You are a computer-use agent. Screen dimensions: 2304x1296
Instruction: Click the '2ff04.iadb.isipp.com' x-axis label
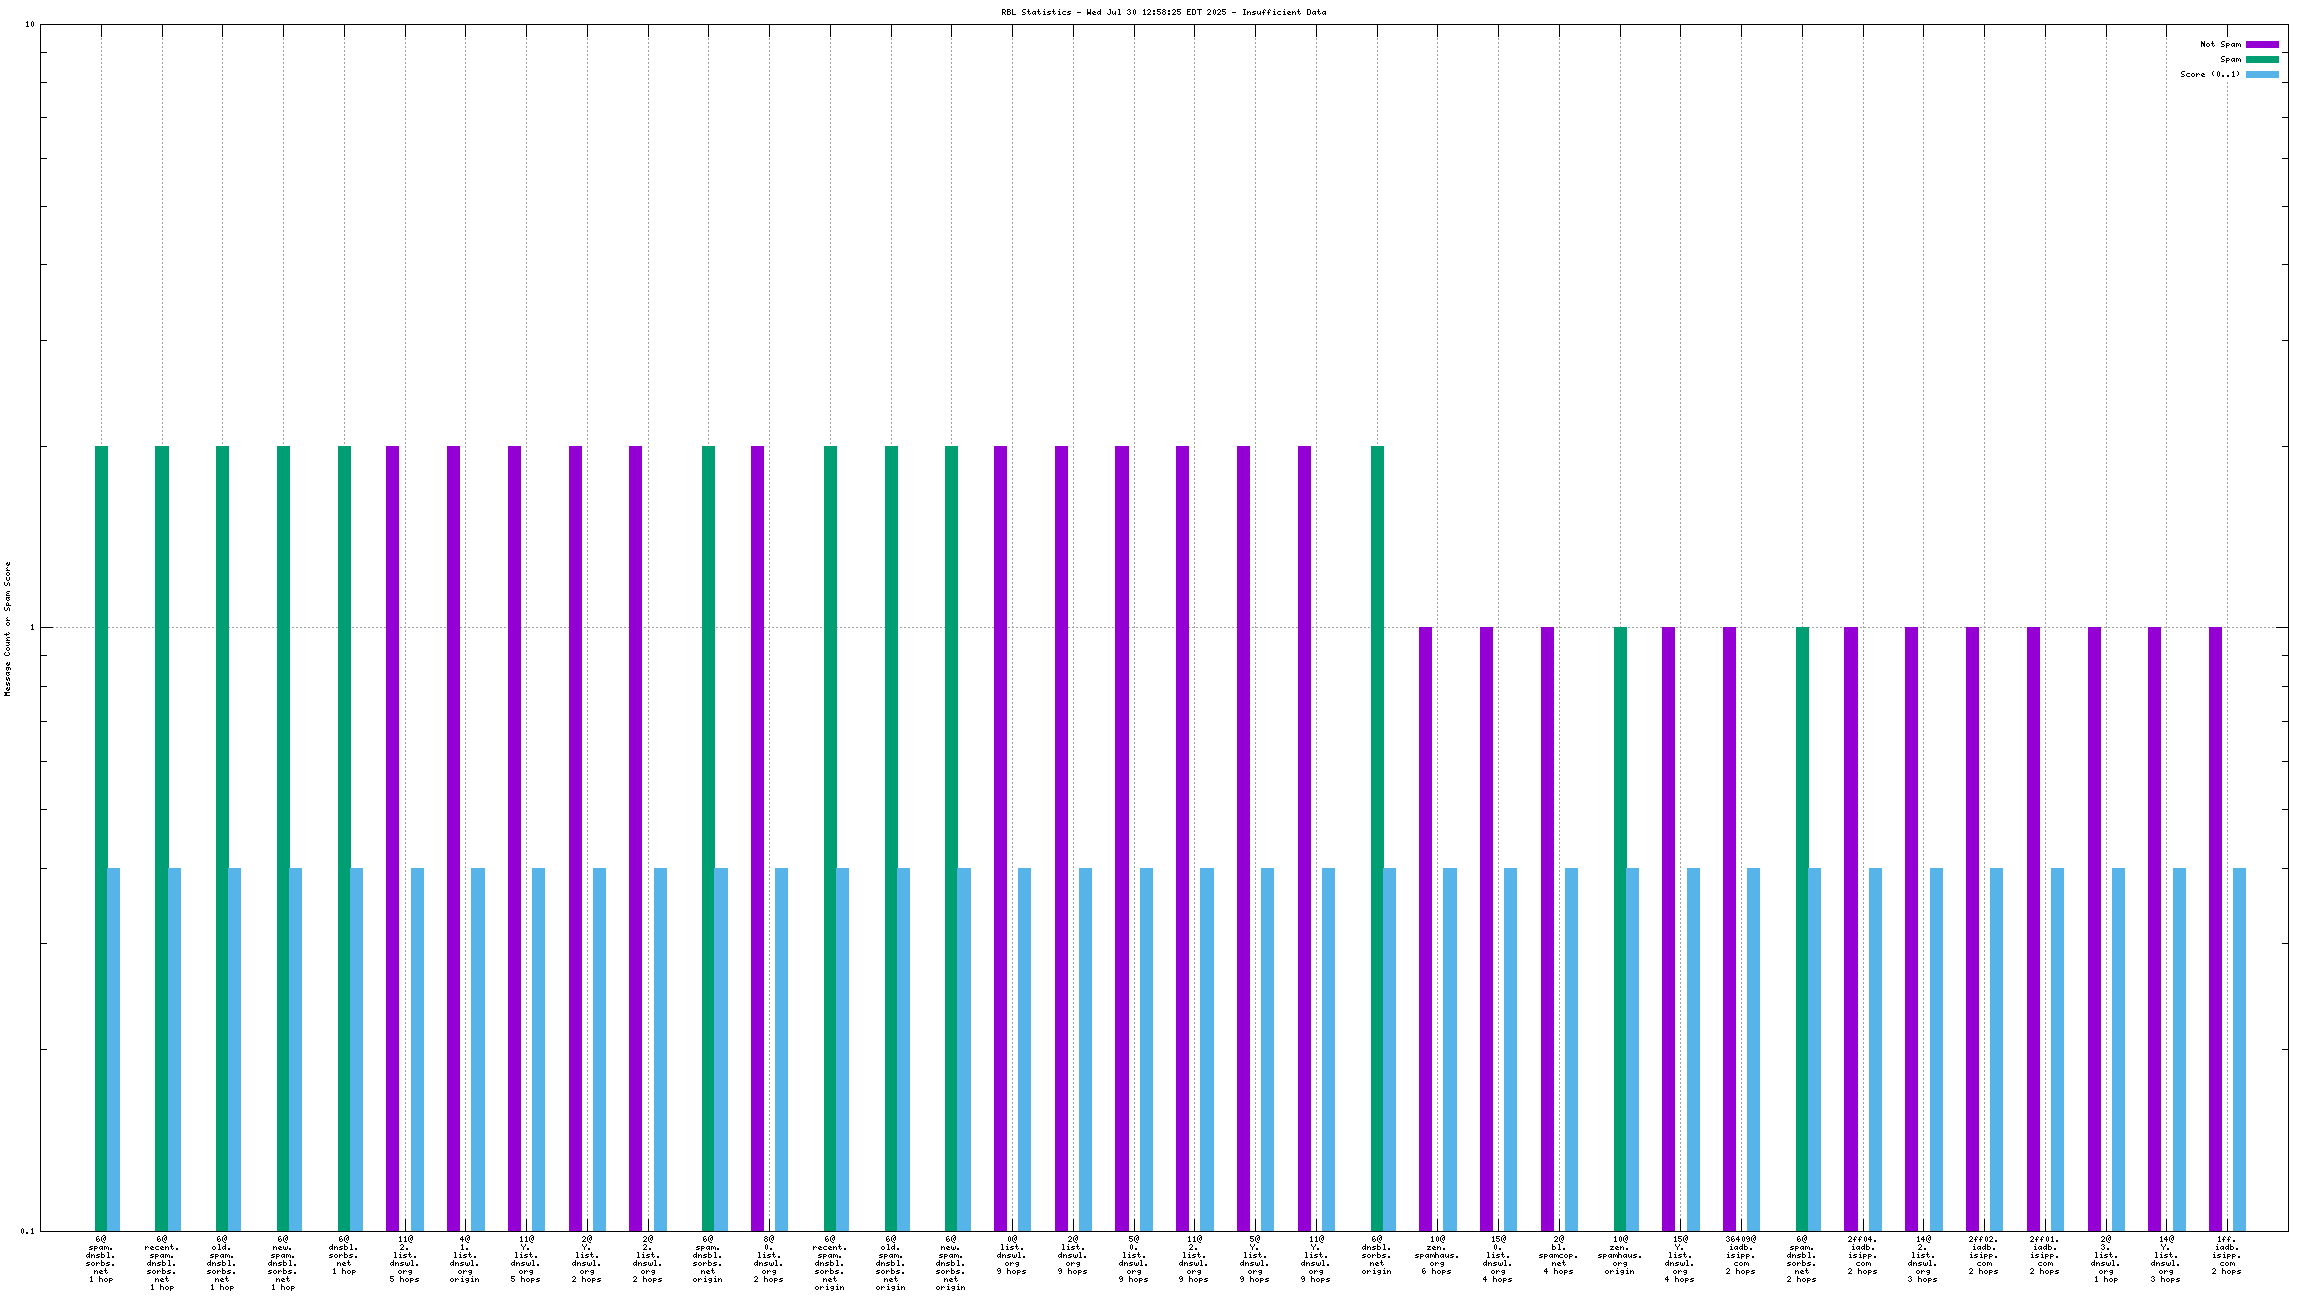pos(1862,1255)
